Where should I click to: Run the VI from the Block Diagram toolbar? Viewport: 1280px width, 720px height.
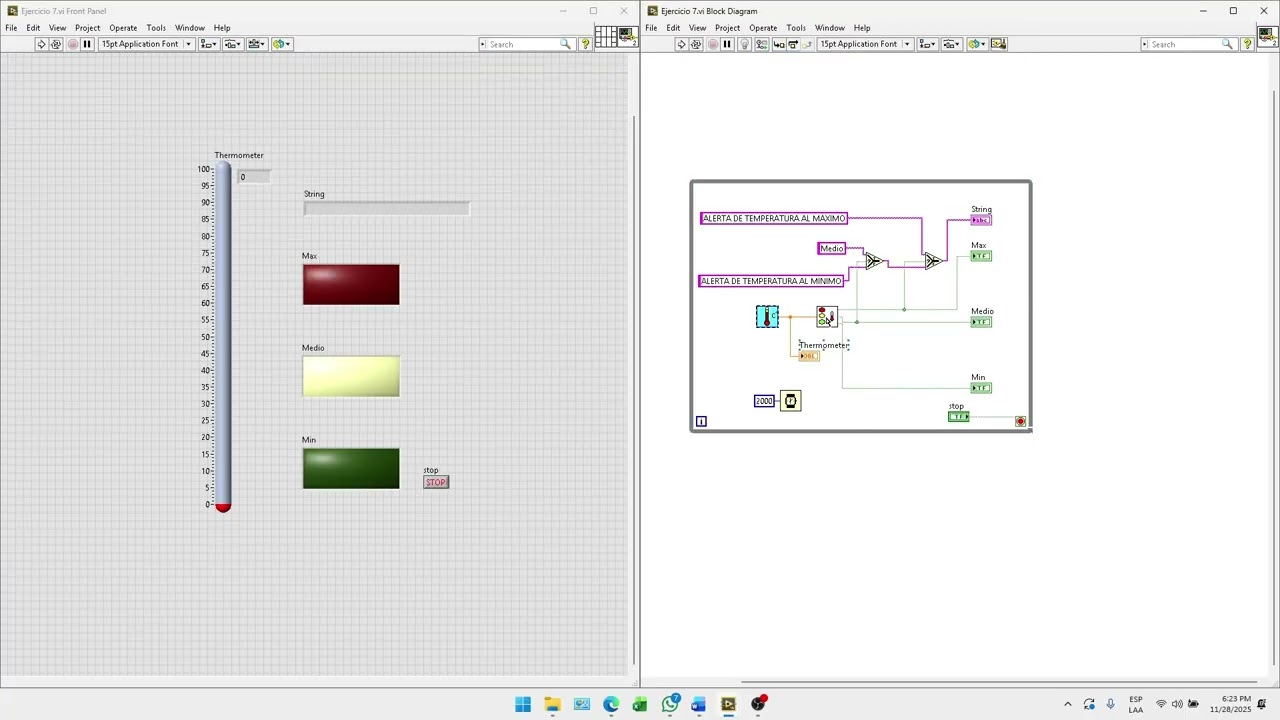click(681, 44)
